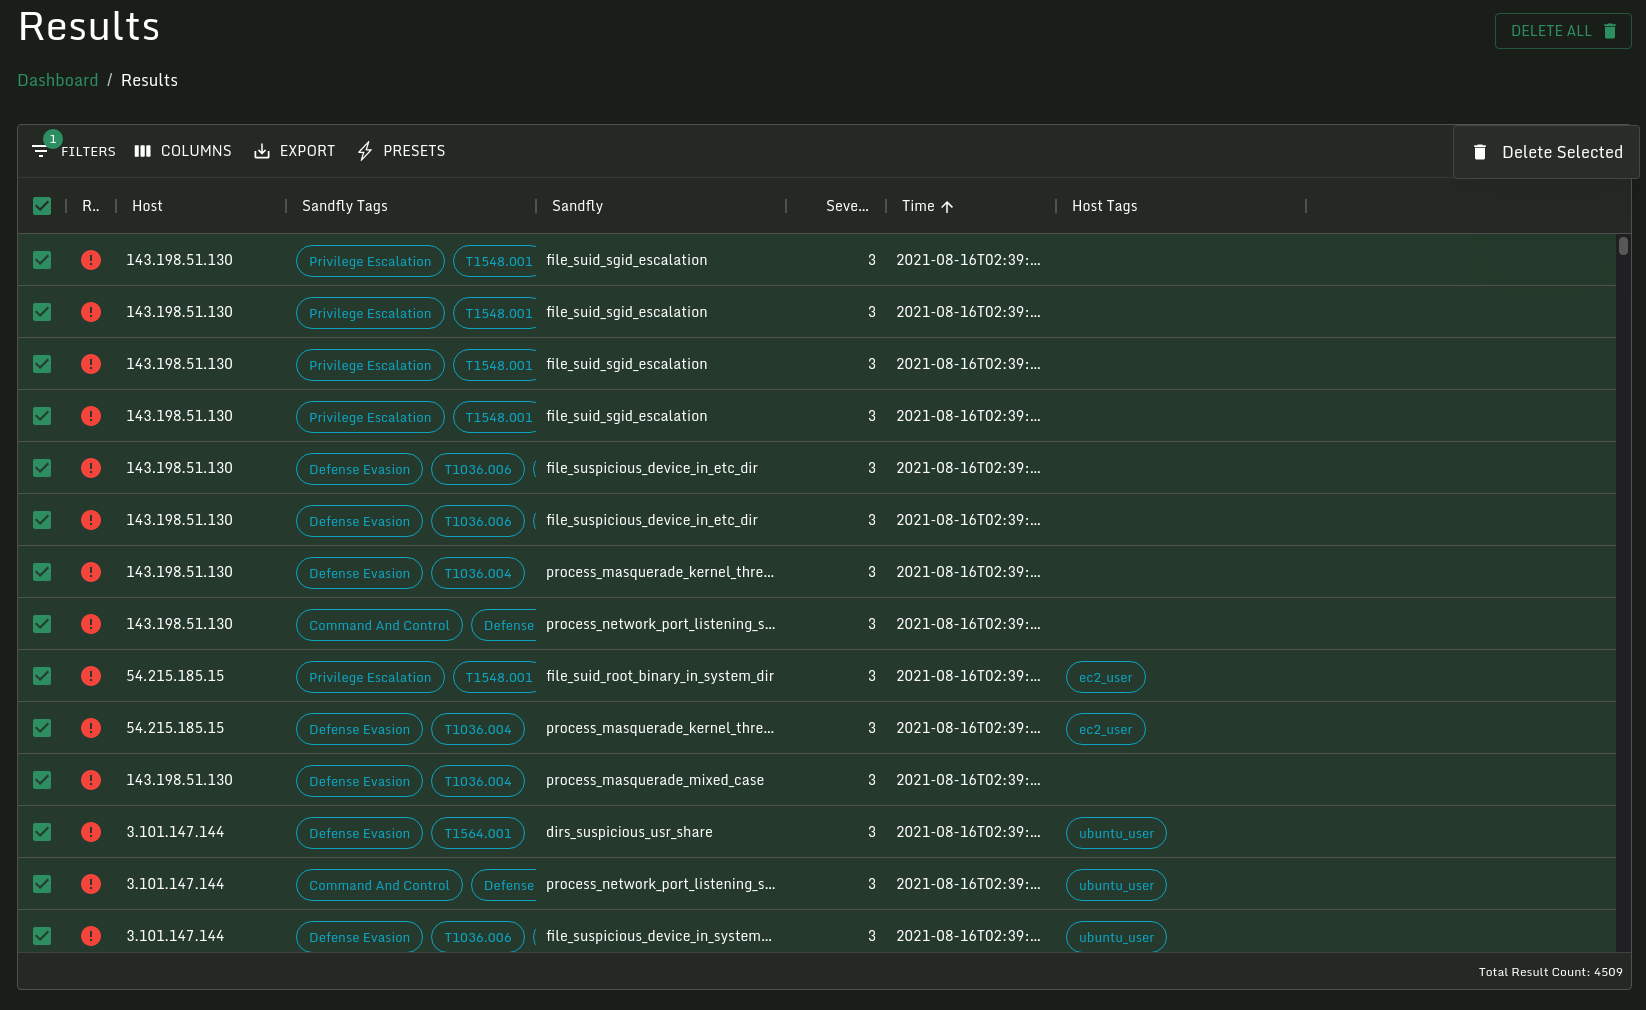Click Defense Evasion tag in process_masquerade_mixed_case row
Screen dimensions: 1646x1010
point(359,781)
